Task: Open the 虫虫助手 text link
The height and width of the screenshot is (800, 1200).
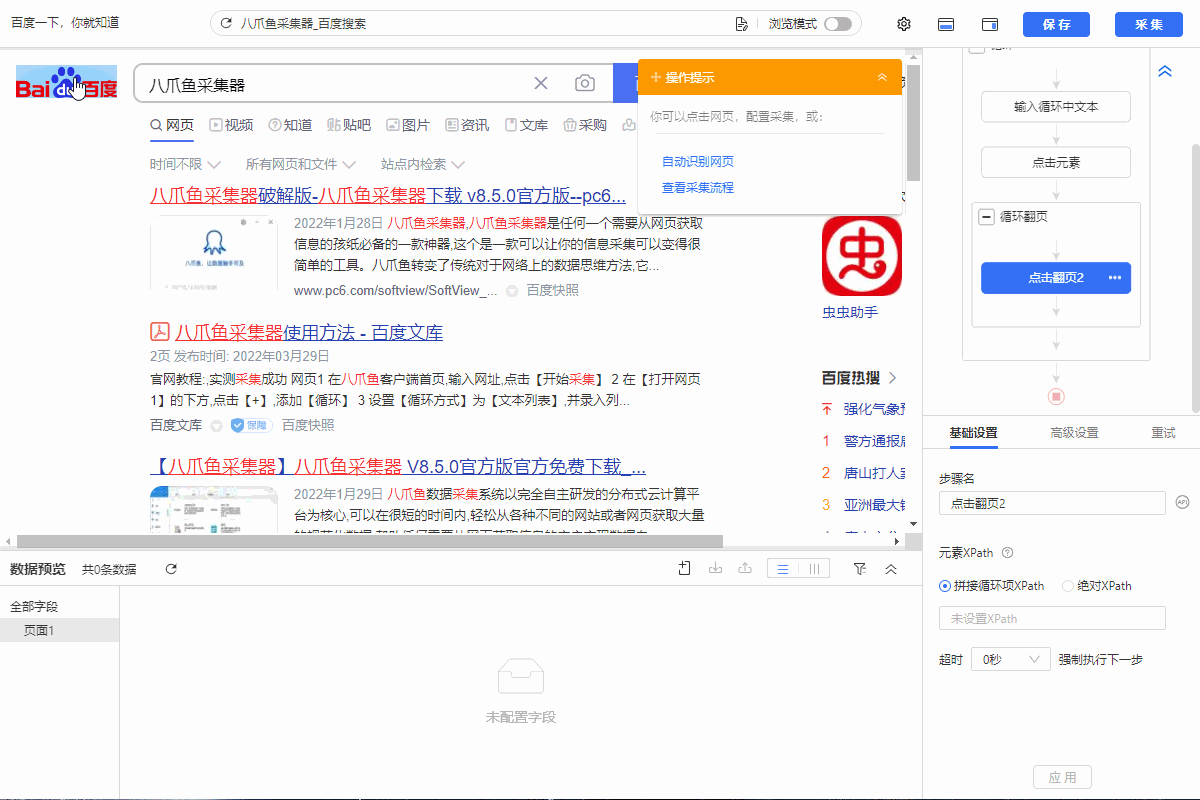Action: (x=850, y=312)
